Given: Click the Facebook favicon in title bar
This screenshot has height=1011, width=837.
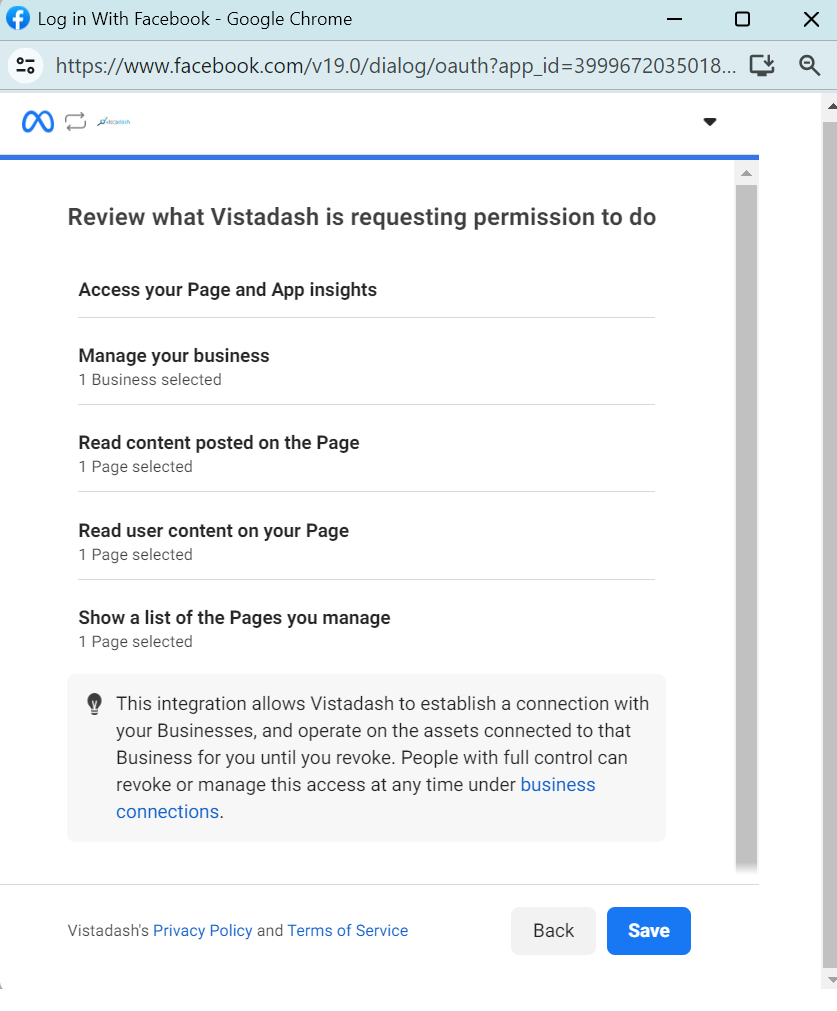Looking at the screenshot, I should pos(17,18).
